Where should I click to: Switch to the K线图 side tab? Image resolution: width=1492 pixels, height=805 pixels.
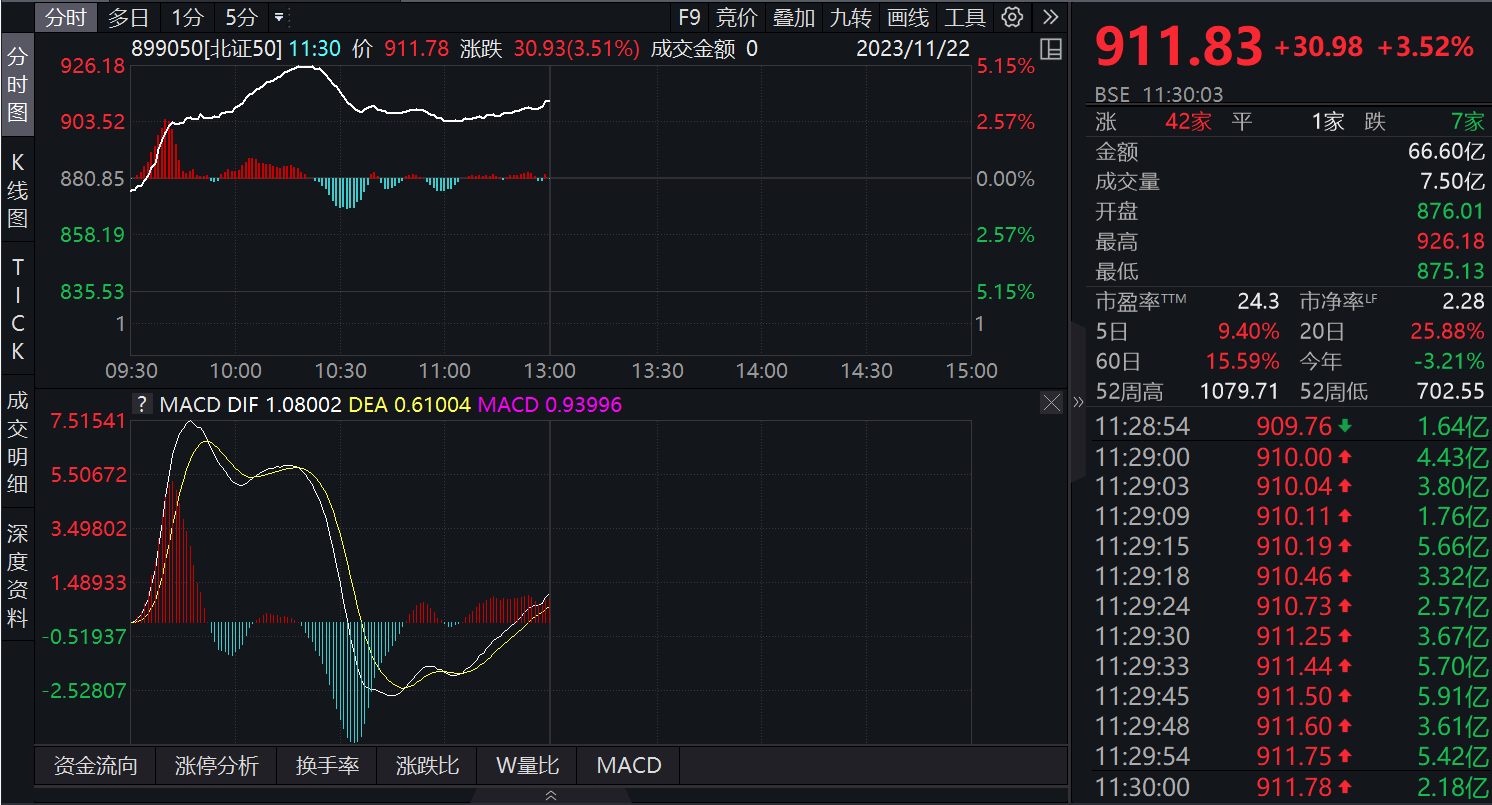click(x=18, y=190)
